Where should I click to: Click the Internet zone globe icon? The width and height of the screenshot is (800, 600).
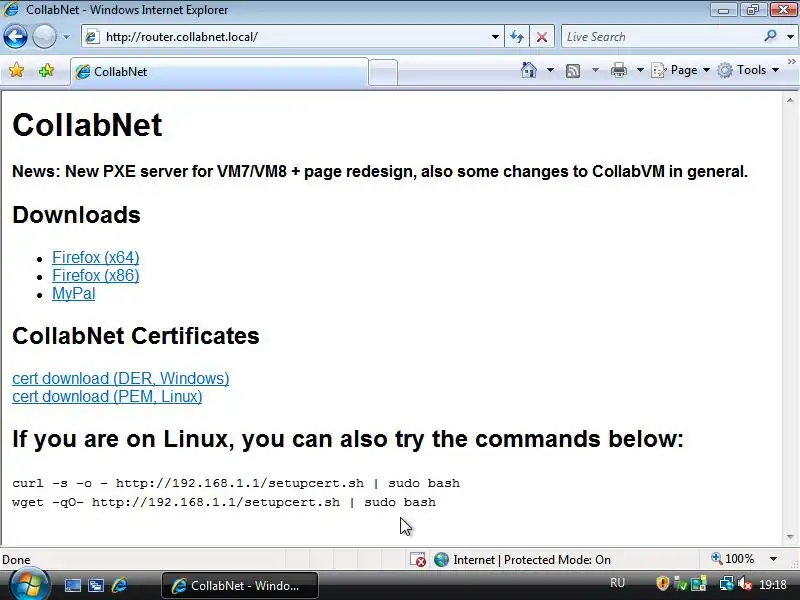(x=441, y=560)
